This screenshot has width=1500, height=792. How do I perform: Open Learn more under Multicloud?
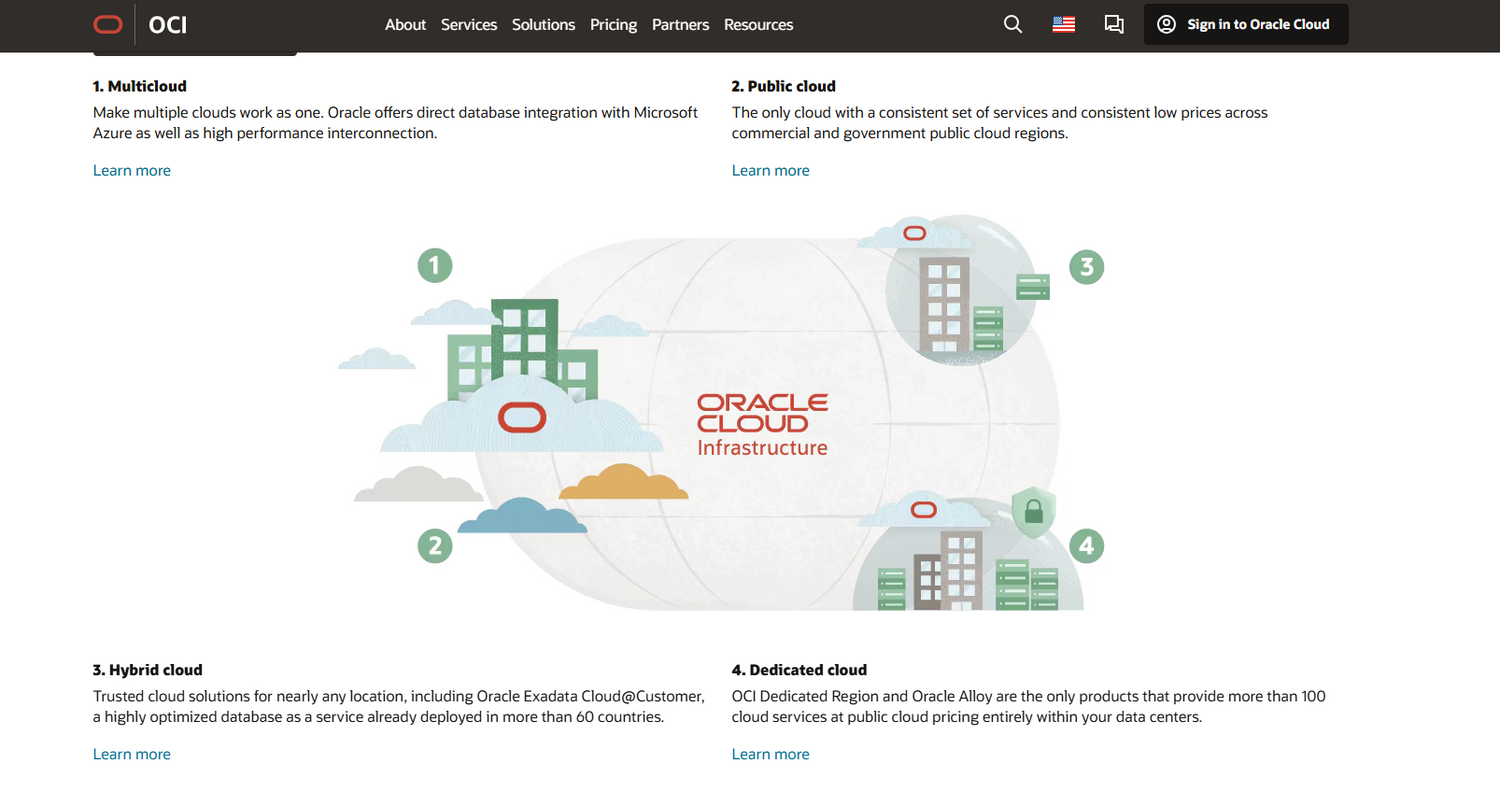[x=131, y=170]
